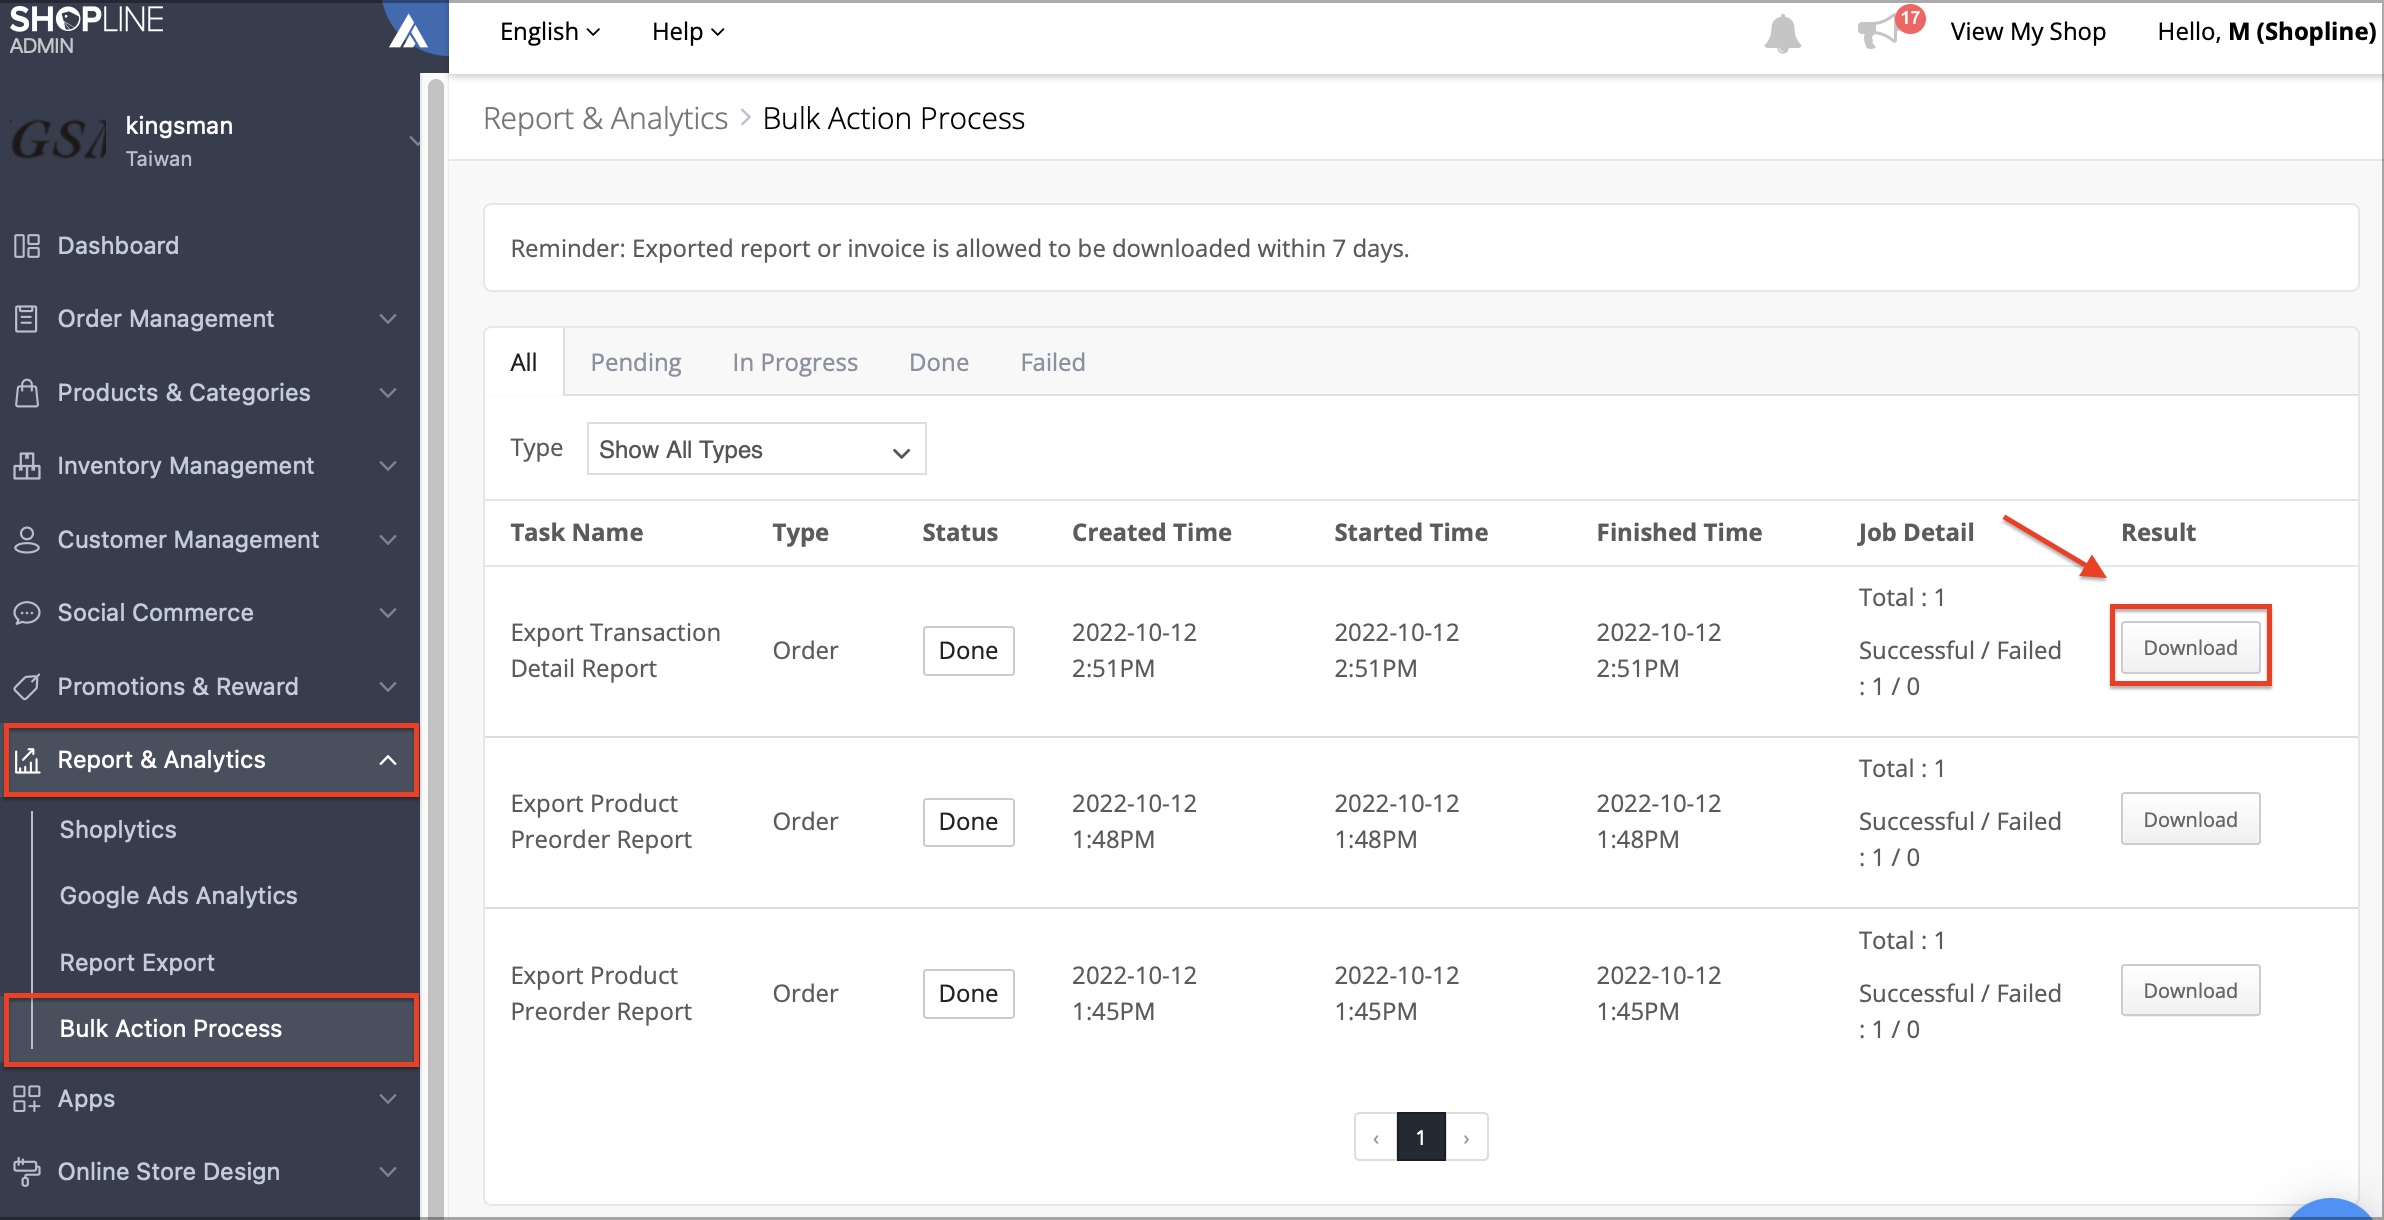Viewport: 2384px width, 1220px height.
Task: Expand the kingsman shop switcher chevron
Action: point(414,141)
